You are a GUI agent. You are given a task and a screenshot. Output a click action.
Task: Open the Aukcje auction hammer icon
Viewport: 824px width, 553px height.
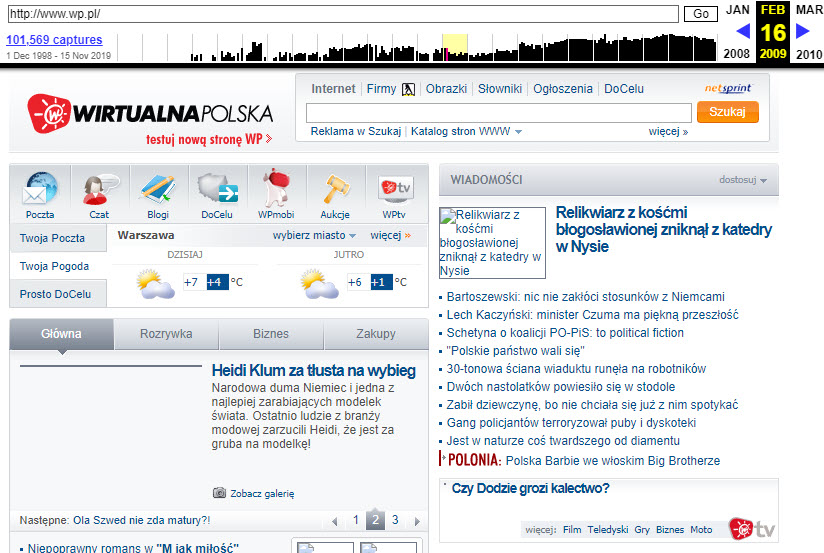pos(335,189)
